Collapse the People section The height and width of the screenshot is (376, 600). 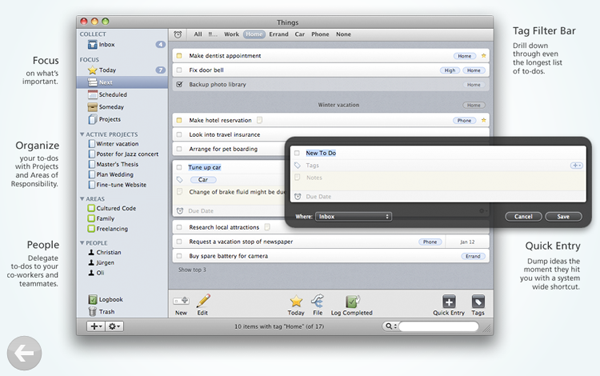[x=82, y=243]
